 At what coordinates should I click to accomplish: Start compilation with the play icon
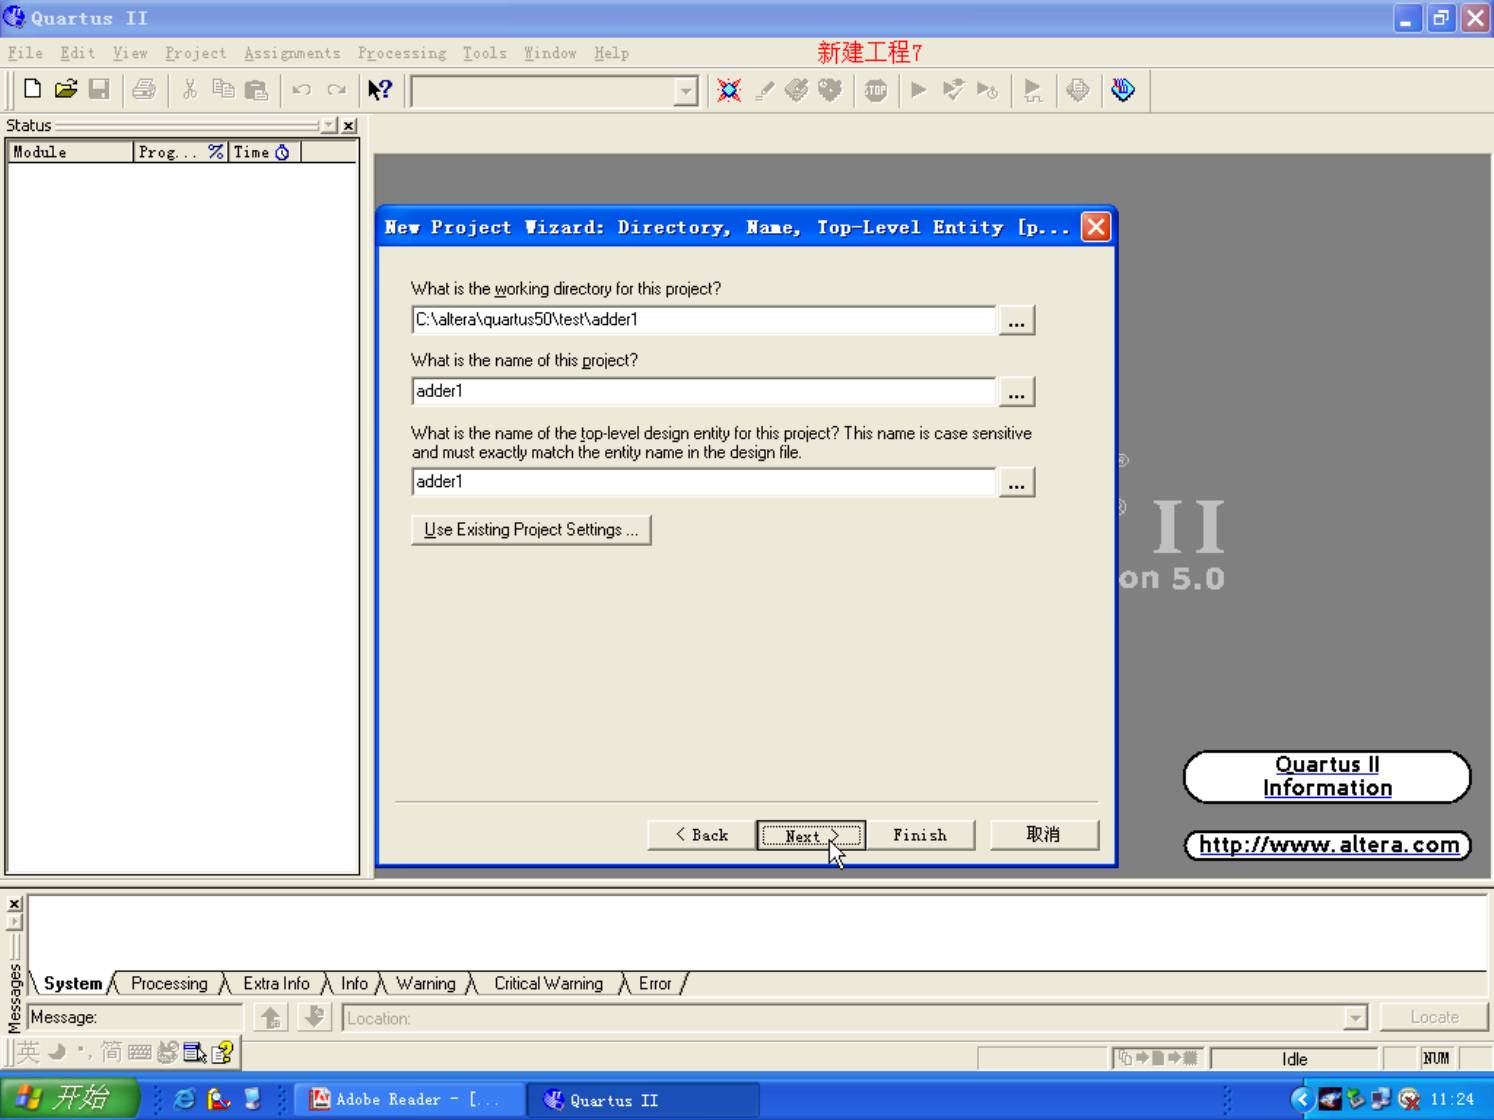pos(919,90)
